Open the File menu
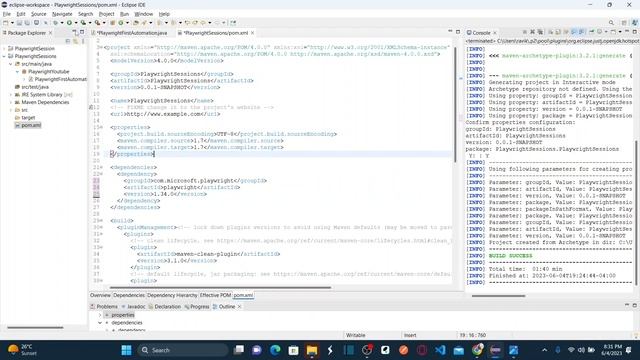The width and height of the screenshot is (640, 360). pos(7,14)
